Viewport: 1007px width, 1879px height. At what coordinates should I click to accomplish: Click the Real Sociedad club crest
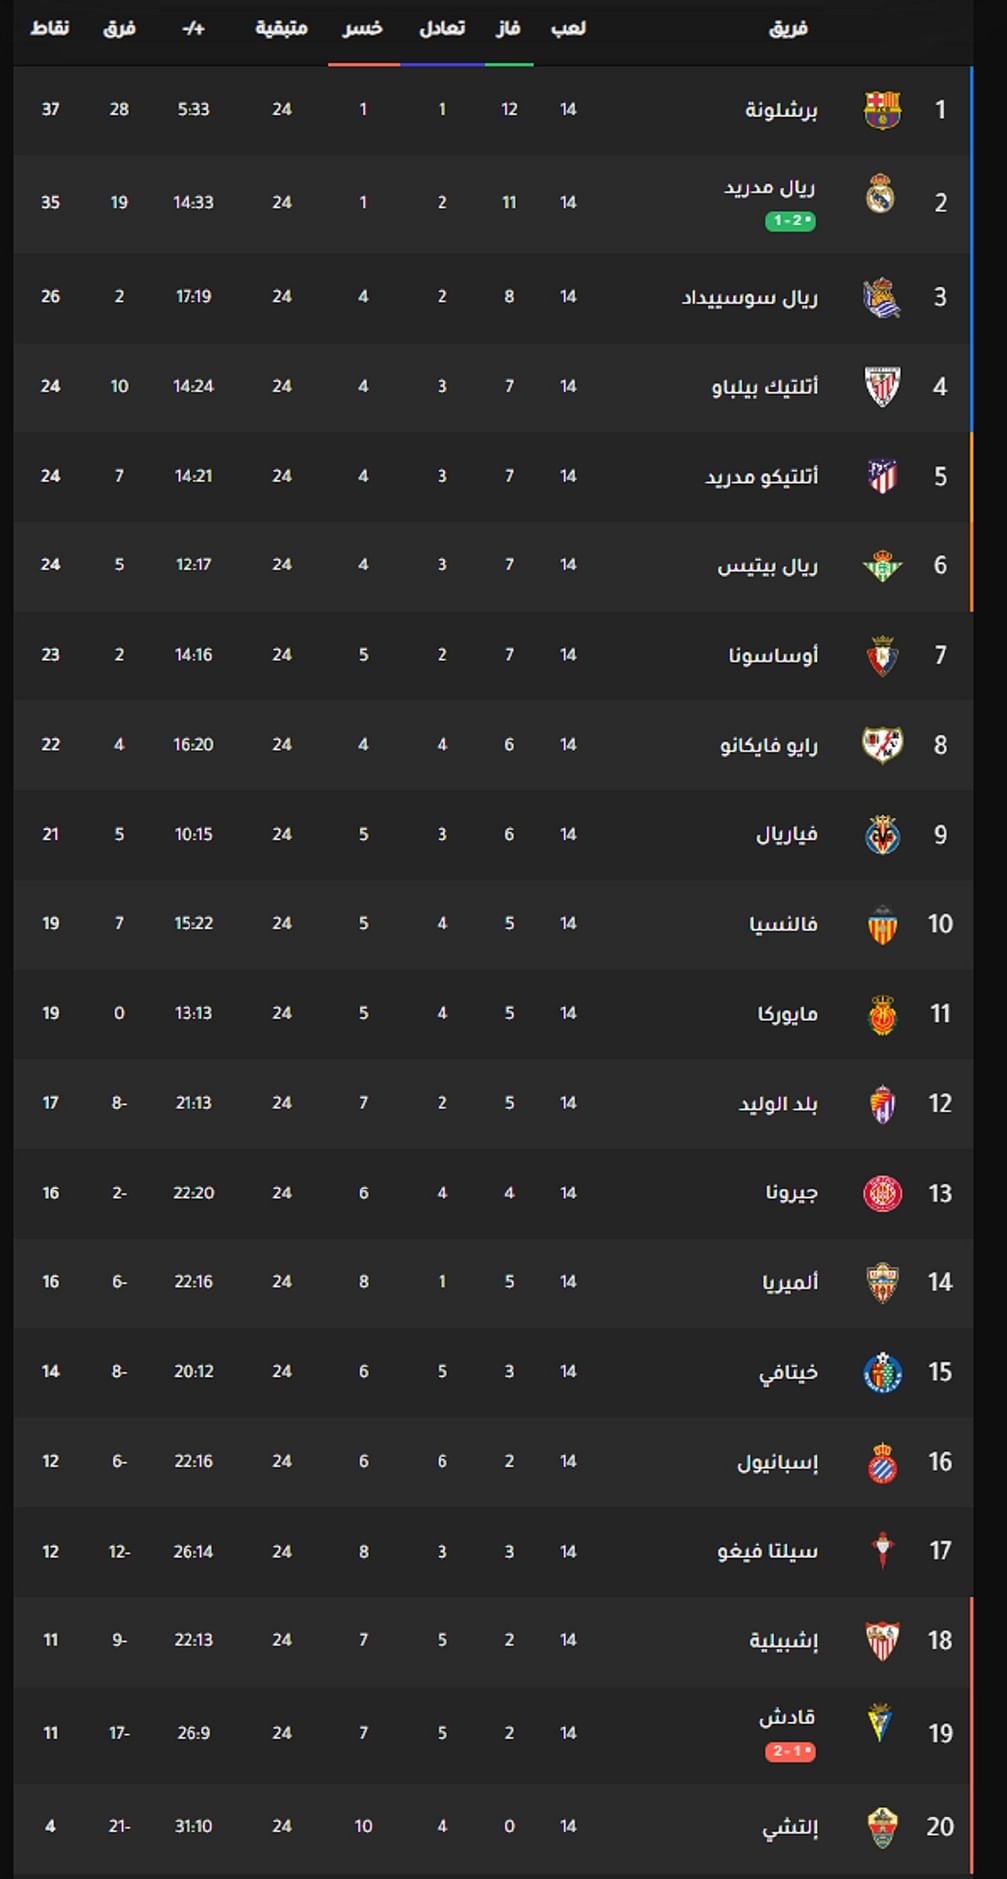[882, 298]
